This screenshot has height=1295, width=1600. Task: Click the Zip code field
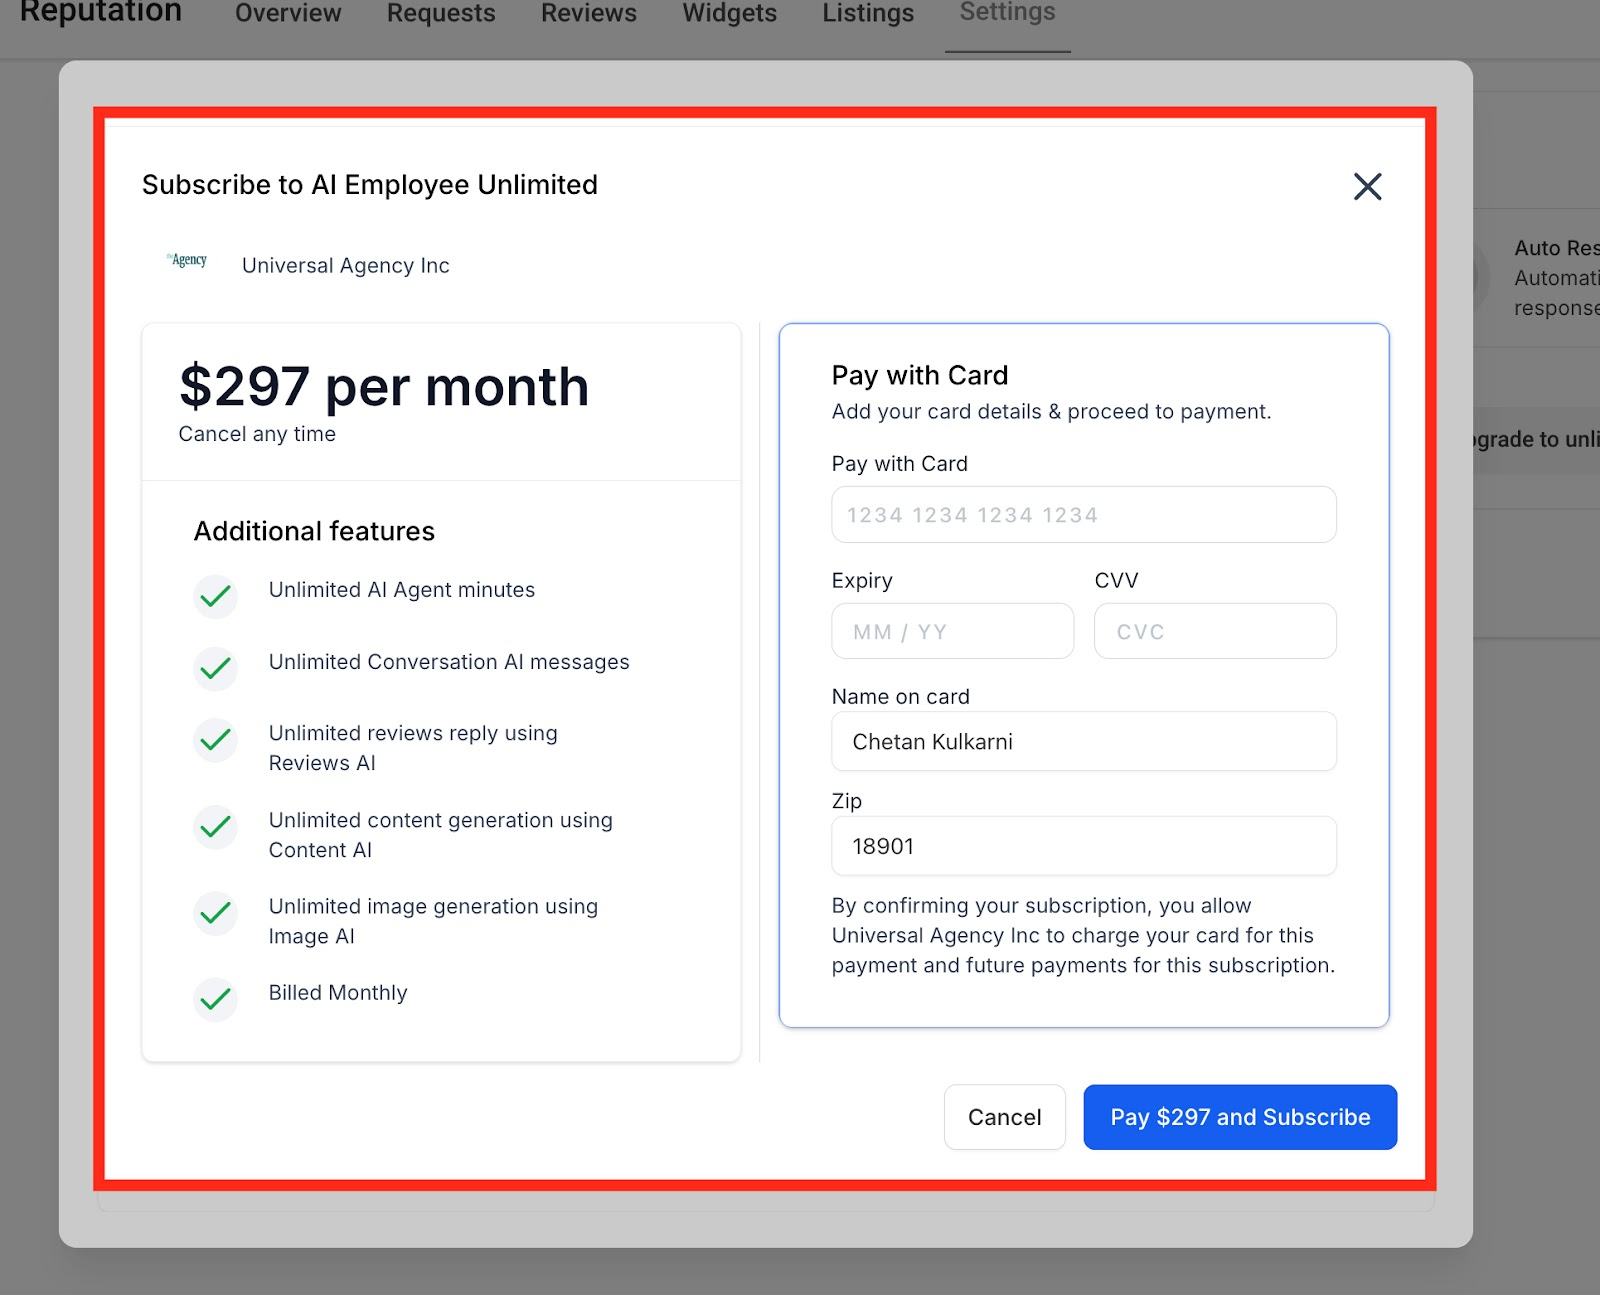[x=1084, y=846]
